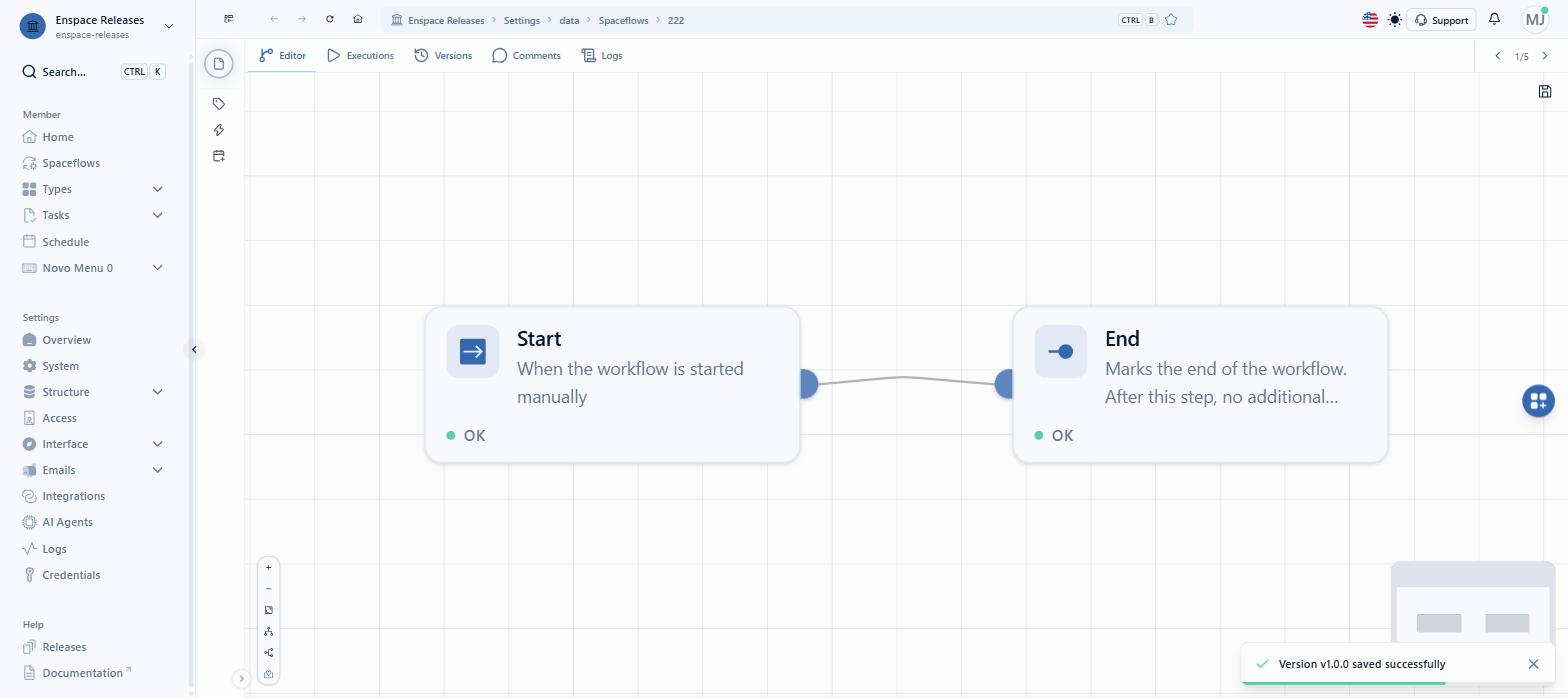Toggle light/dark theme sun icon
Image resolution: width=1568 pixels, height=698 pixels.
pyautogui.click(x=1395, y=20)
